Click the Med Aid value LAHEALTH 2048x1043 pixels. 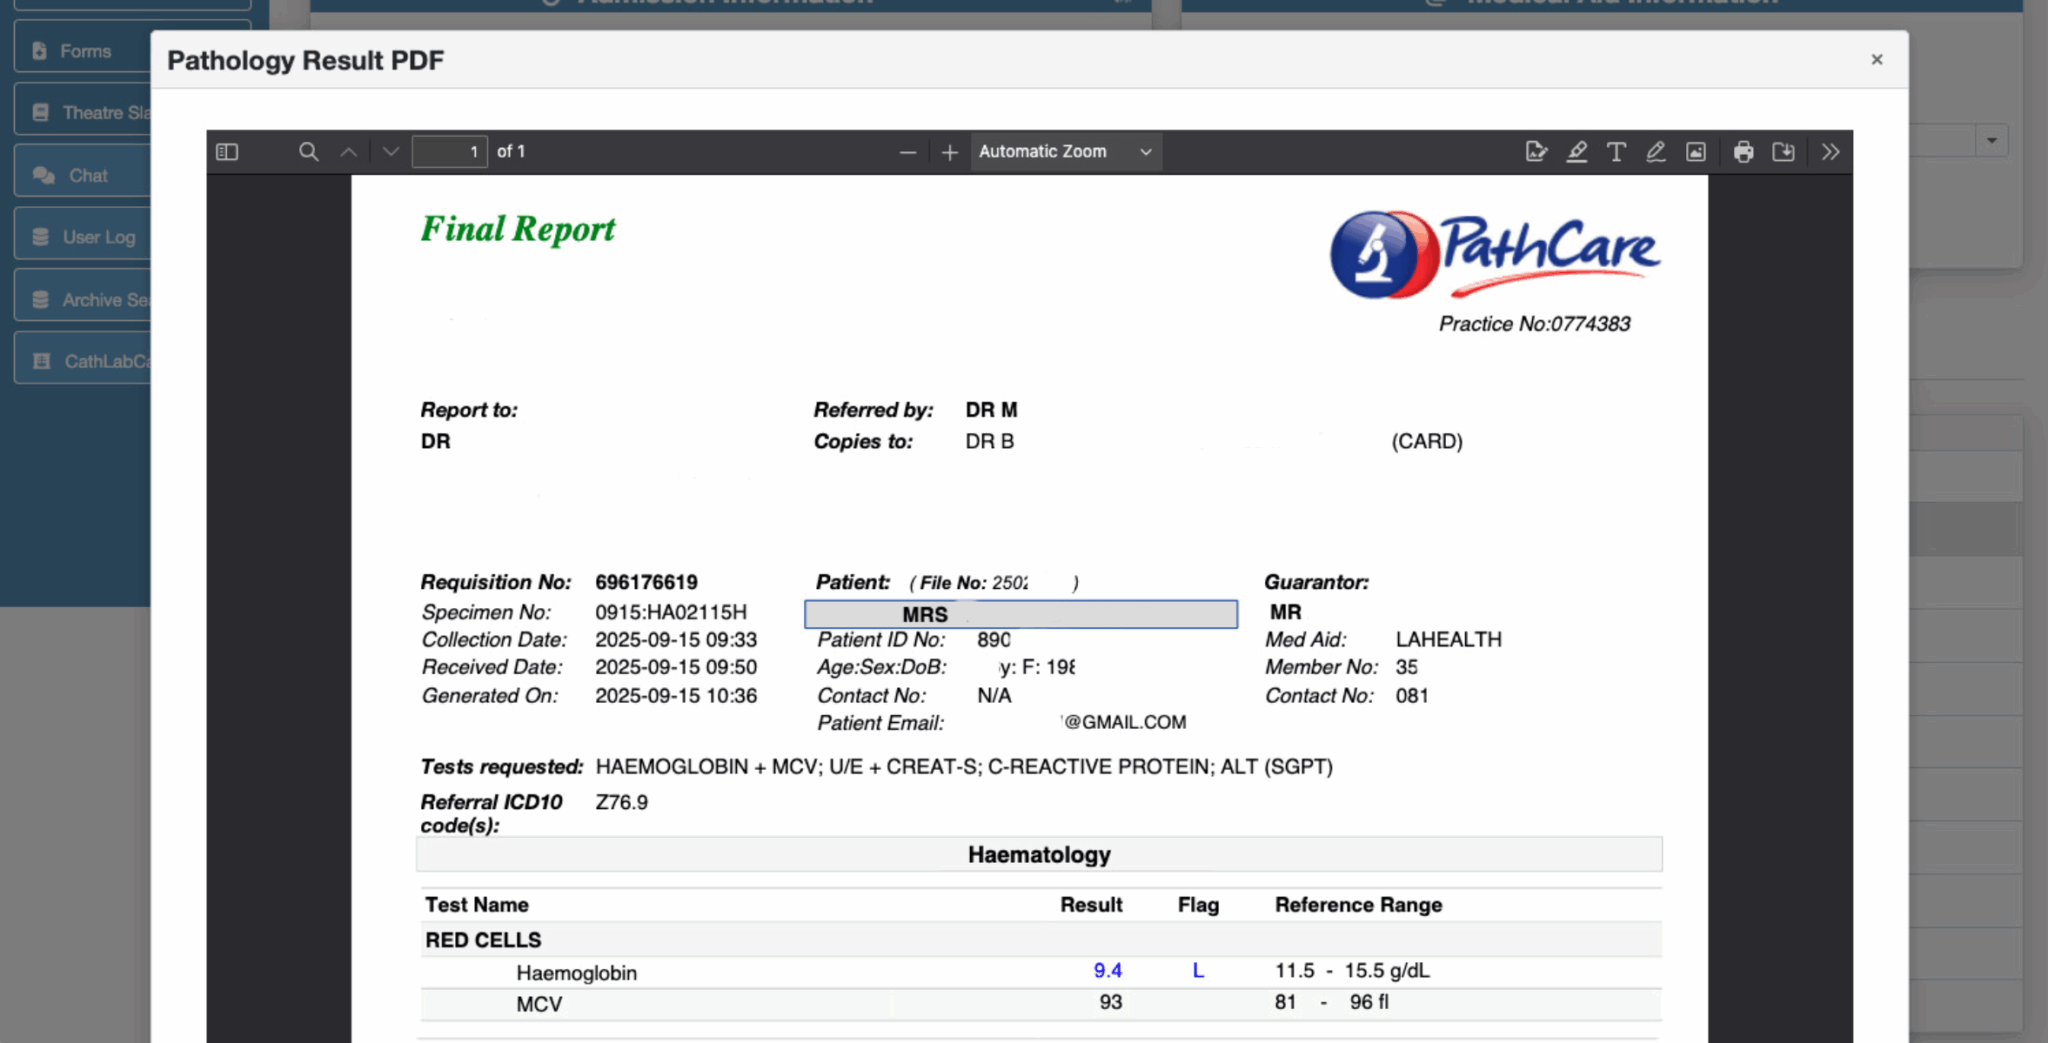click(x=1448, y=639)
